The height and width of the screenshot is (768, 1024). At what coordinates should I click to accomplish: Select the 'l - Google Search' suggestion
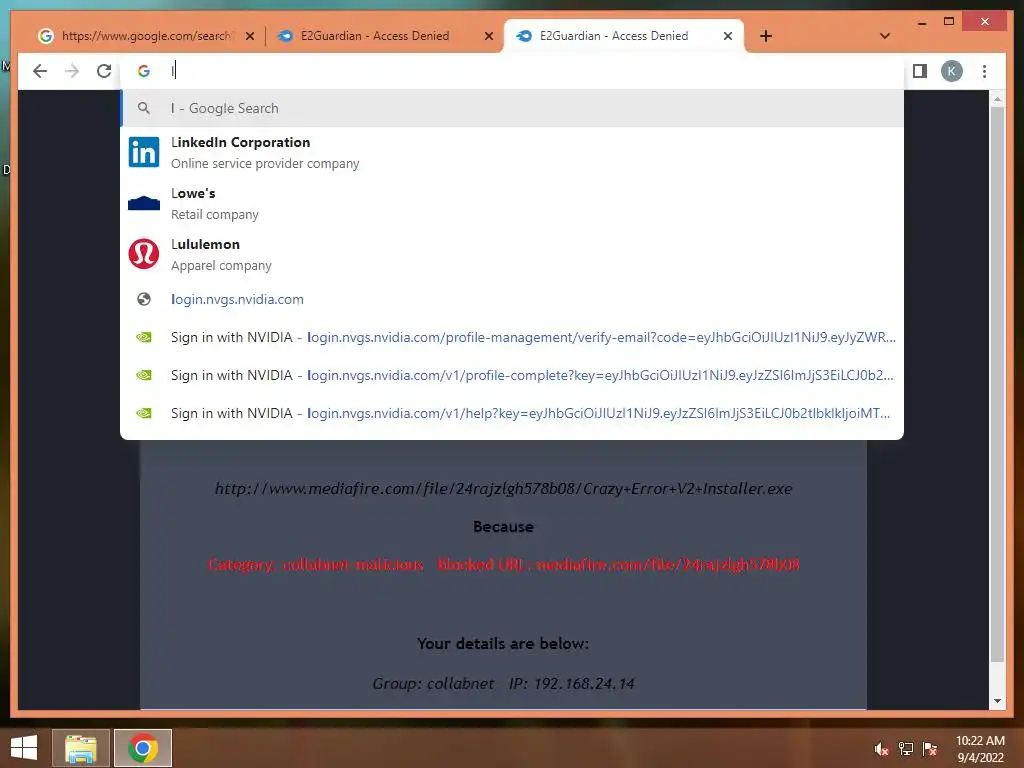[512, 108]
